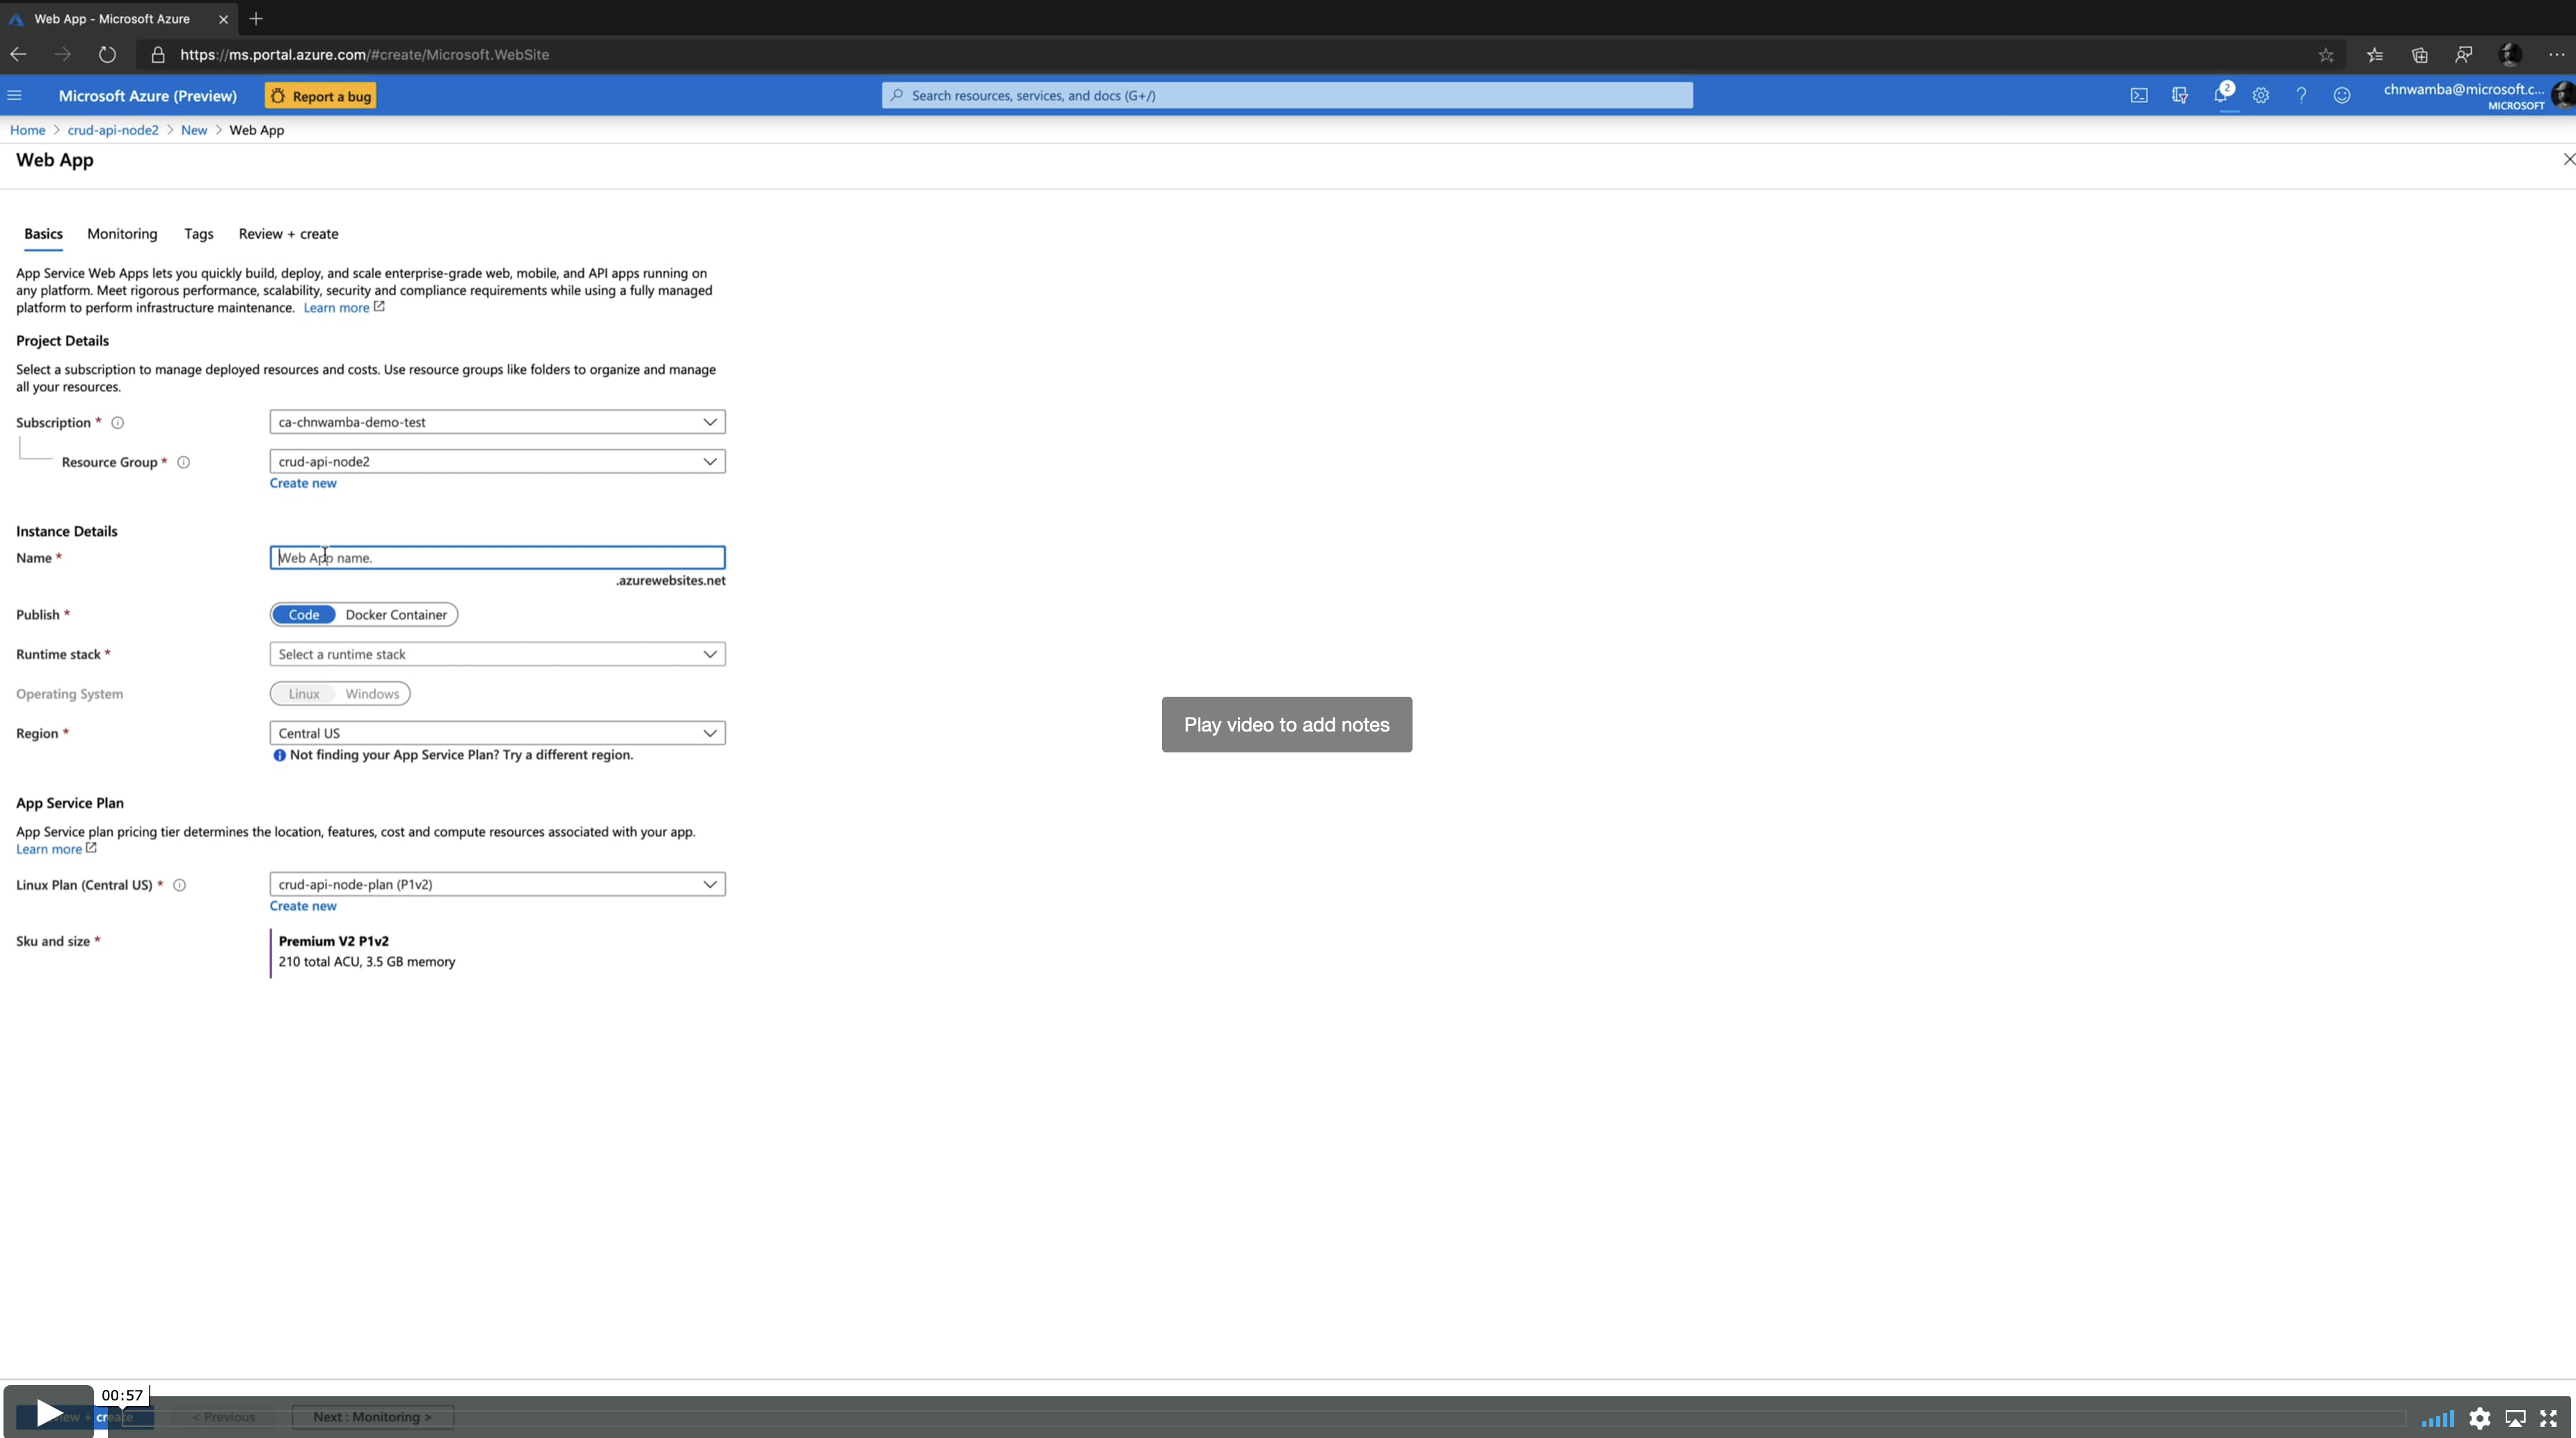The width and height of the screenshot is (2576, 1438).
Task: Click the browser forward arrow
Action: 63,54
